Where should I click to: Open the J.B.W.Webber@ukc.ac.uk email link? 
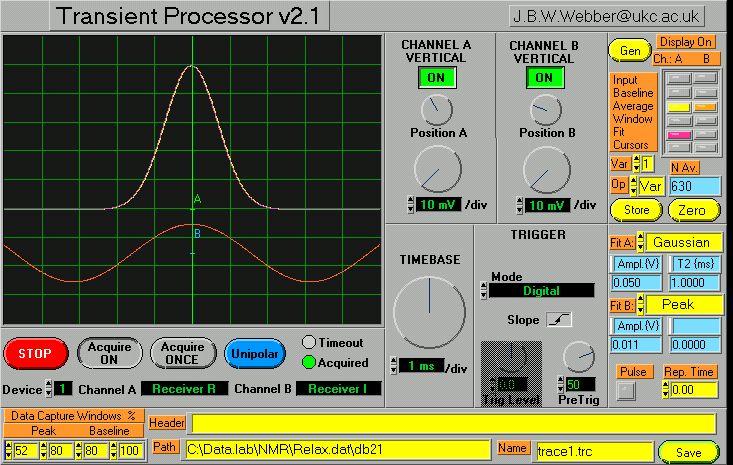[606, 17]
